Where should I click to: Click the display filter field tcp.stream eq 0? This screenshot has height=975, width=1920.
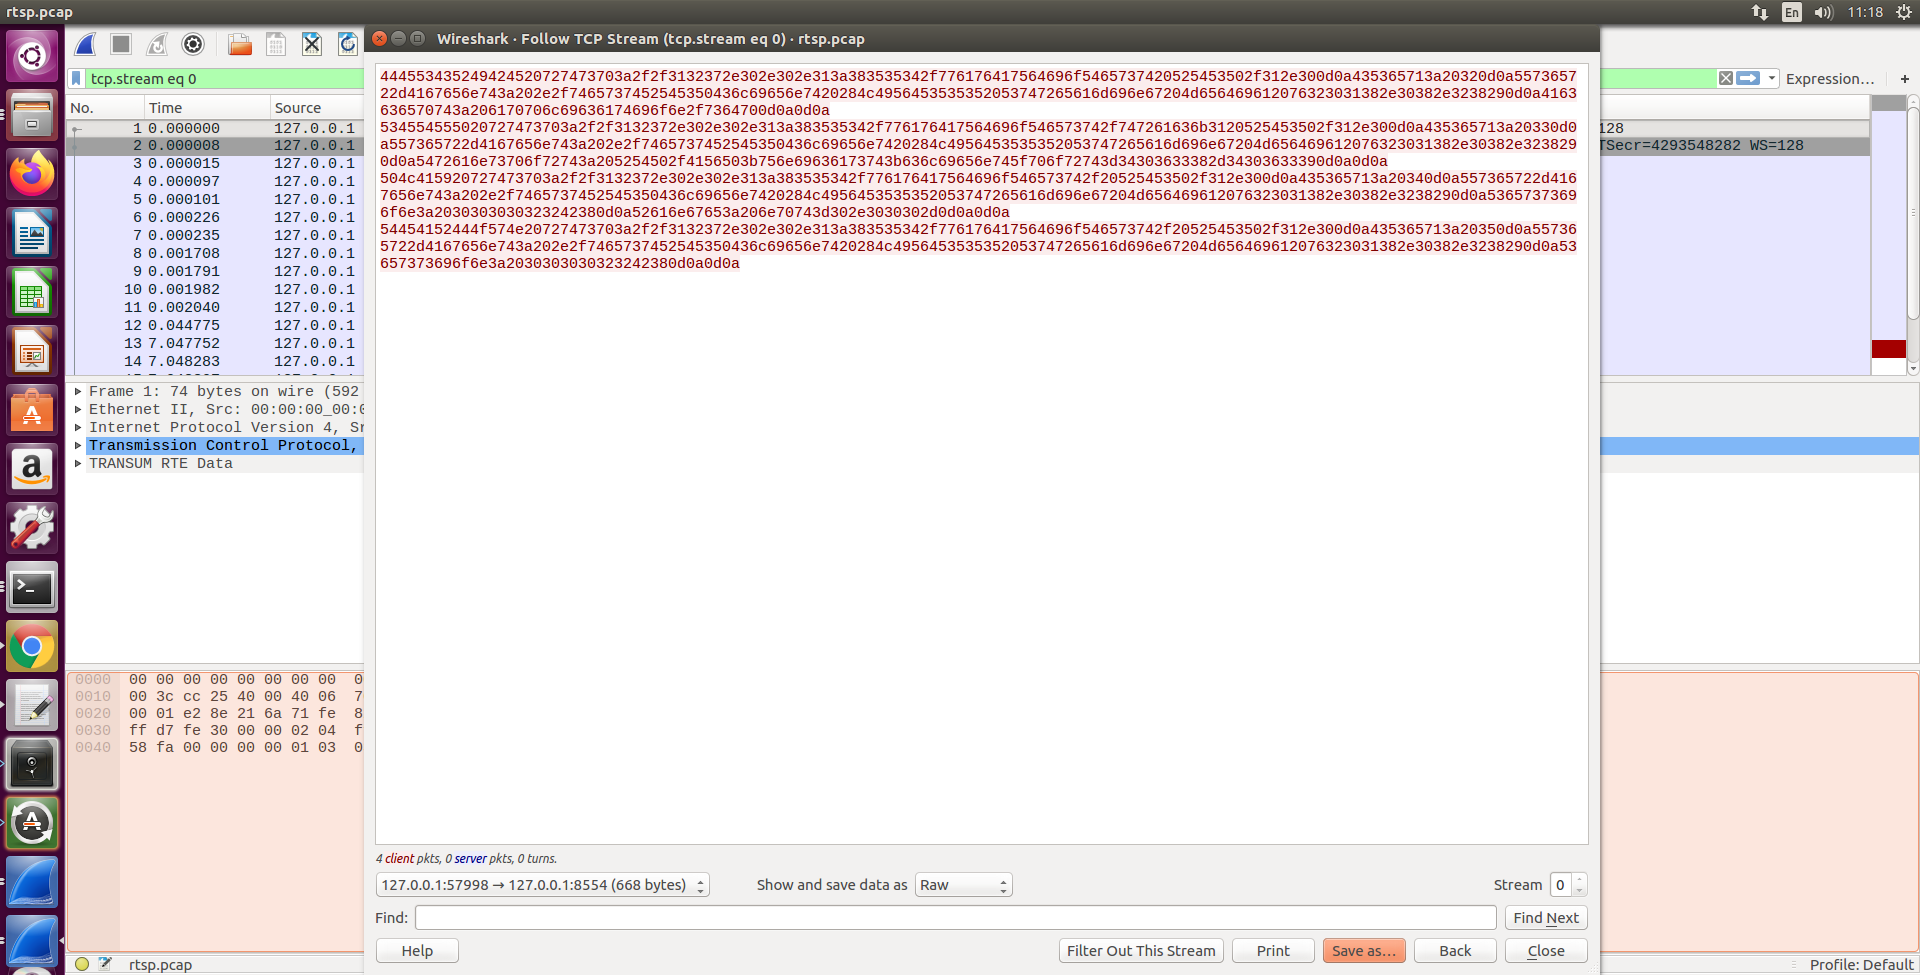tap(224, 79)
